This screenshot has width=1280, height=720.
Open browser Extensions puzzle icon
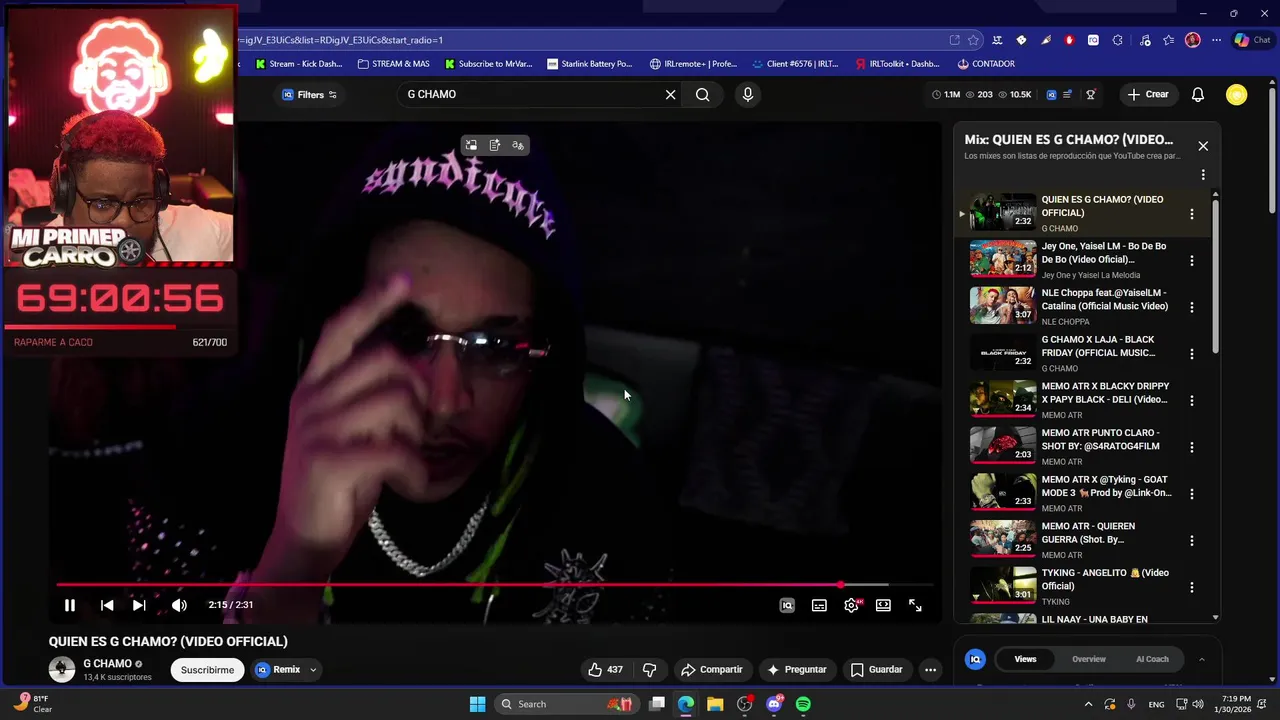click(1117, 40)
